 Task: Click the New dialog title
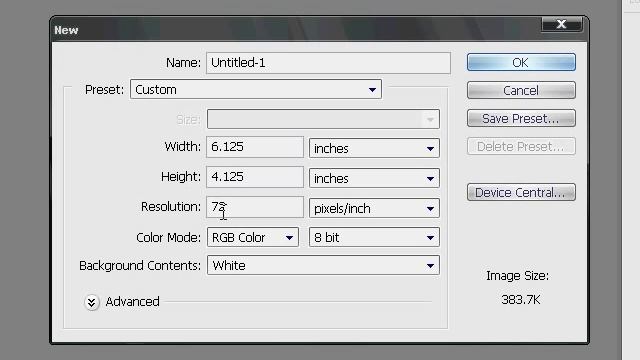66,30
